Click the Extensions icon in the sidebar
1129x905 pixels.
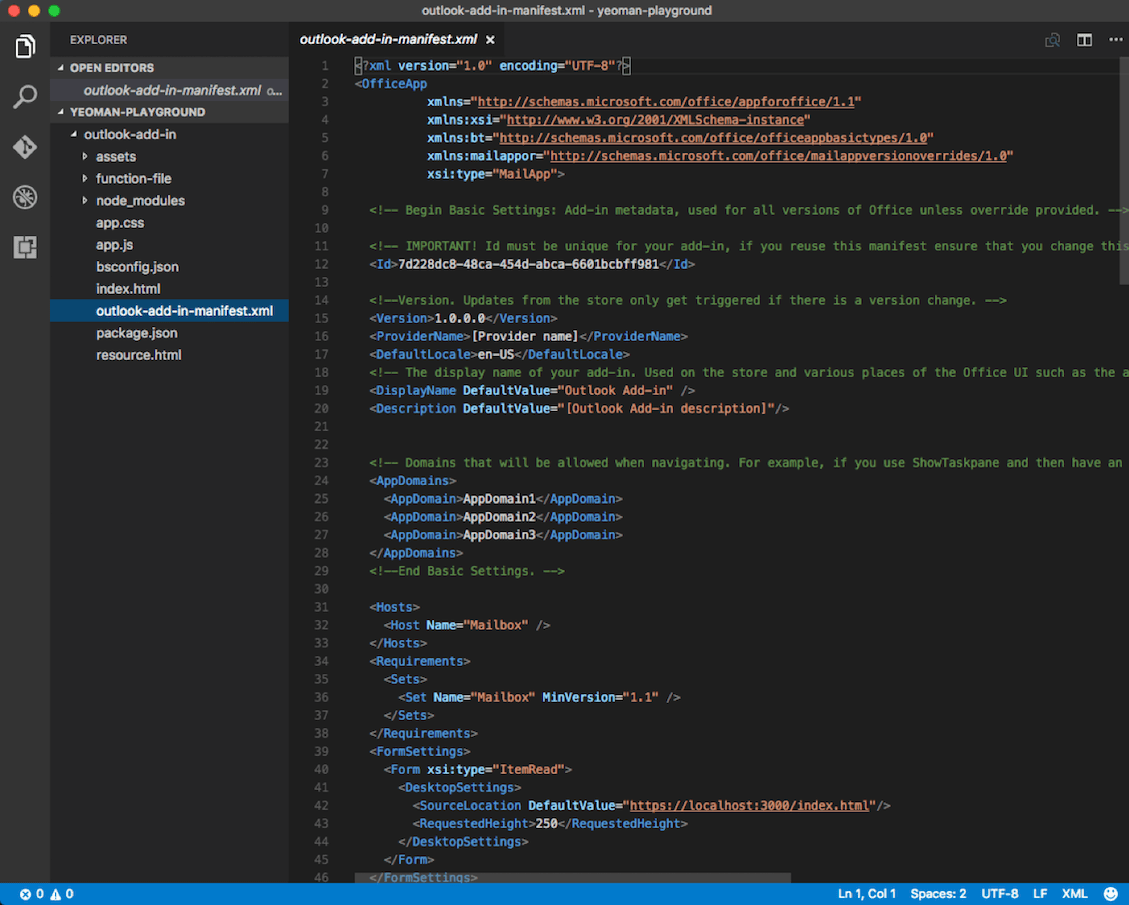24,247
